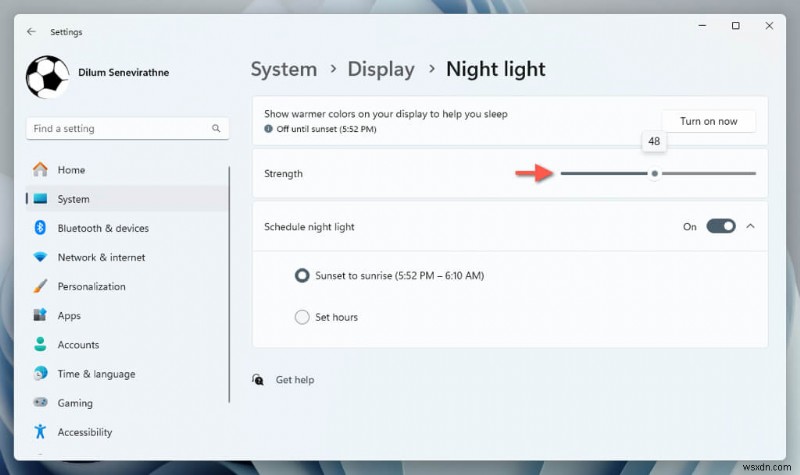Toggle the Schedule night light switch

tap(720, 226)
